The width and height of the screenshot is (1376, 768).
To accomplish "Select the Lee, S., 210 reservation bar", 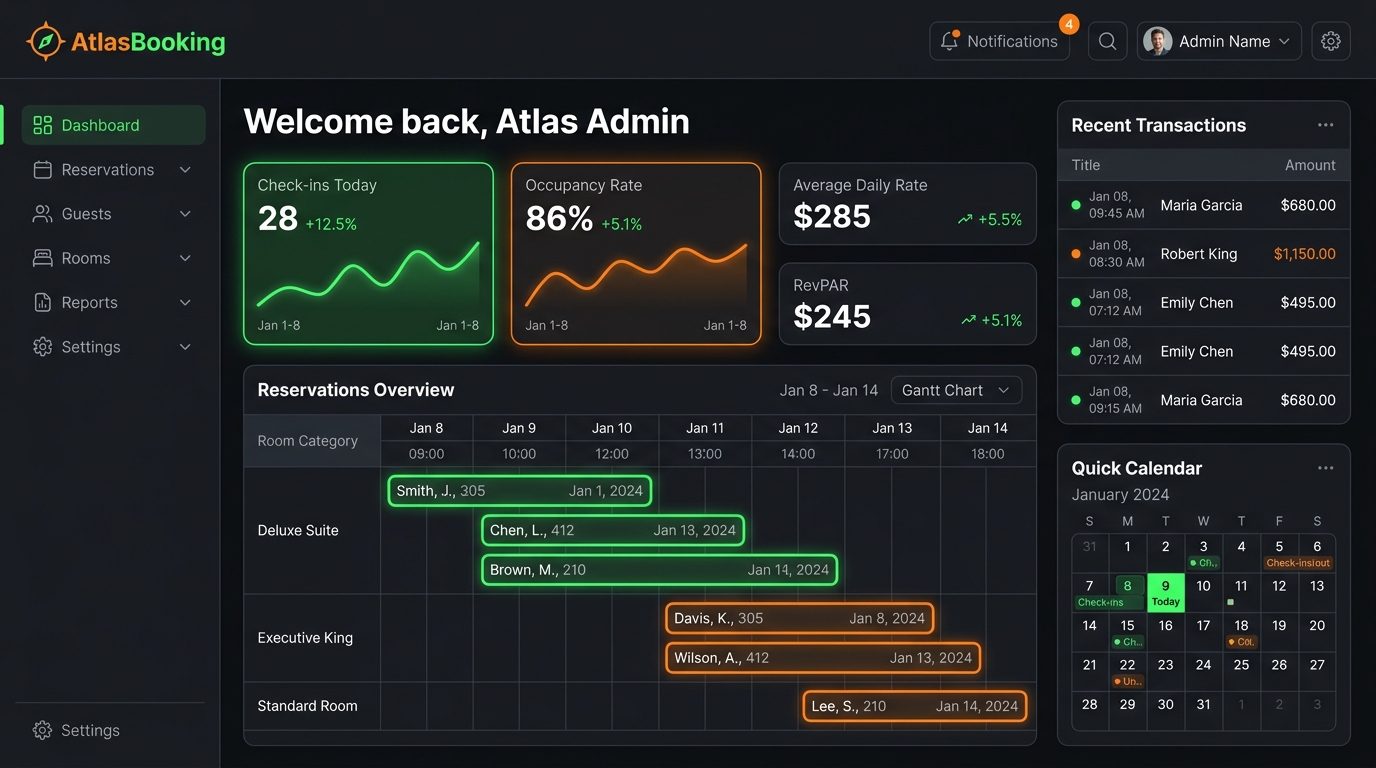I will click(915, 706).
